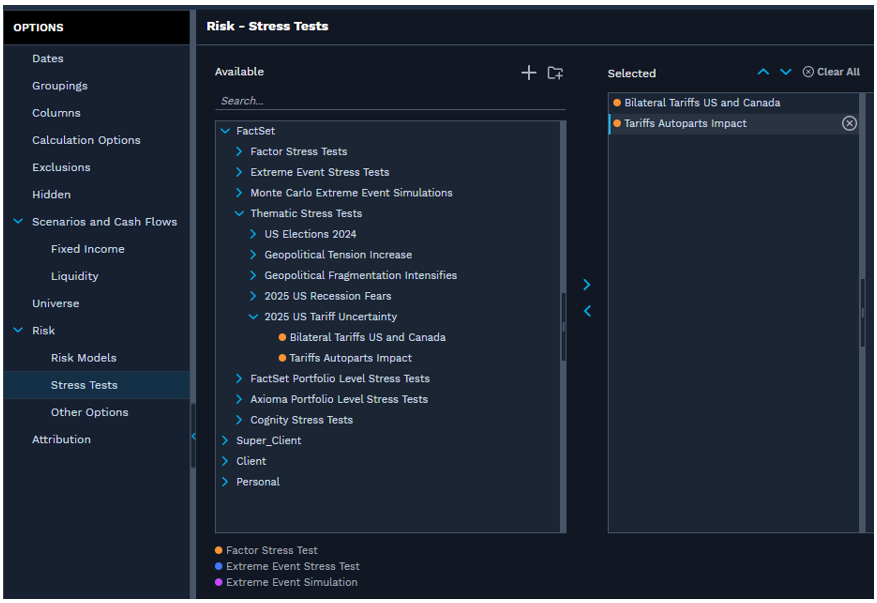Expand Axioma Portfolio Level Stress Tests

pos(239,399)
